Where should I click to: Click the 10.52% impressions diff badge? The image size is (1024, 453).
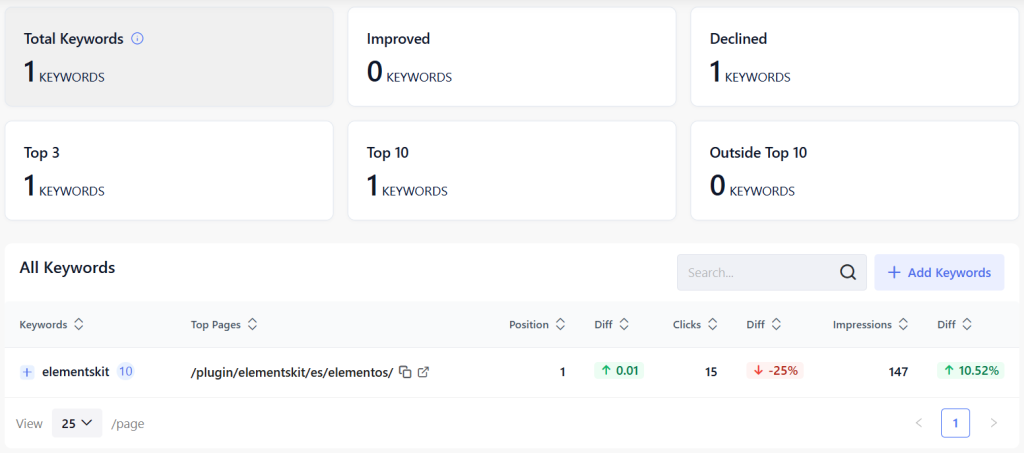pyautogui.click(x=971, y=371)
